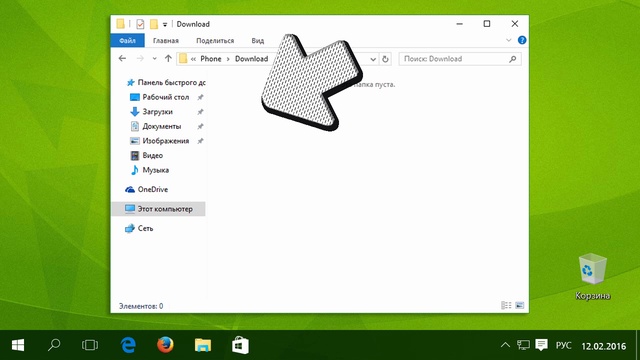Open the Windows Start menu
Viewport: 640px width, 360px height.
point(18,345)
